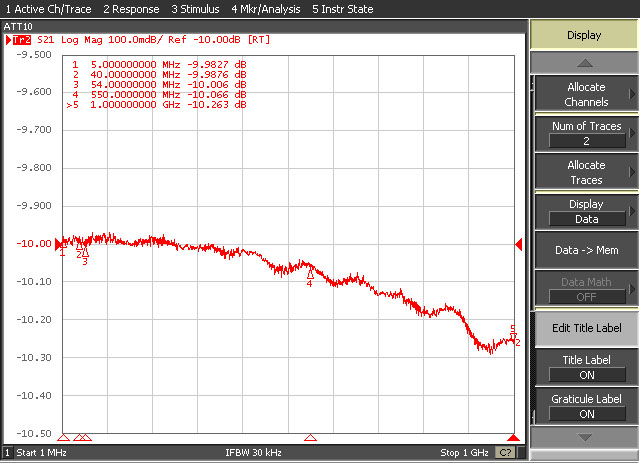Open Num of Traces submenu

tap(586, 134)
